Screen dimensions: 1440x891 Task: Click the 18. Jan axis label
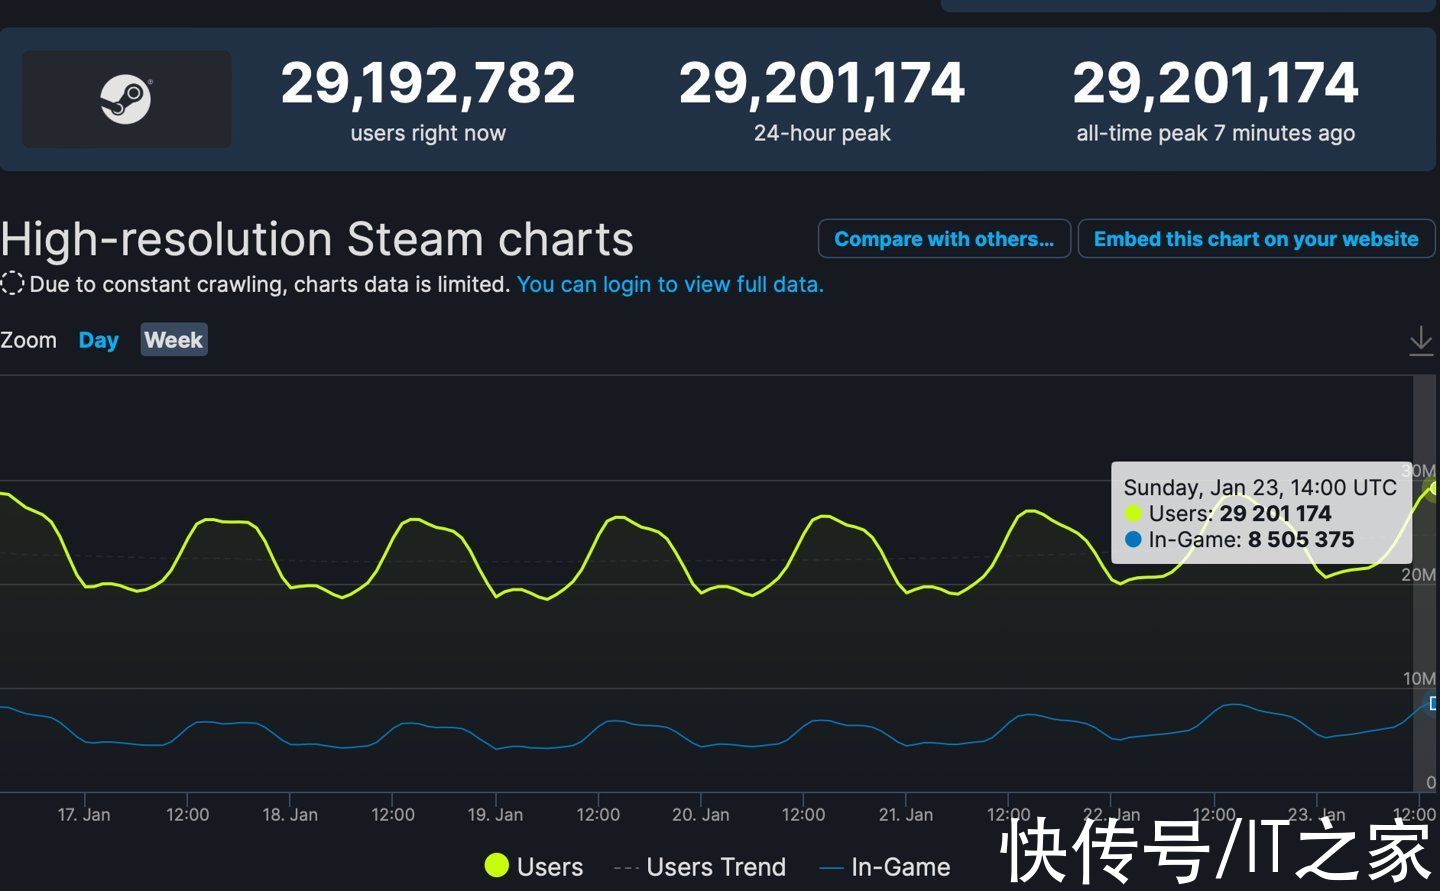290,815
